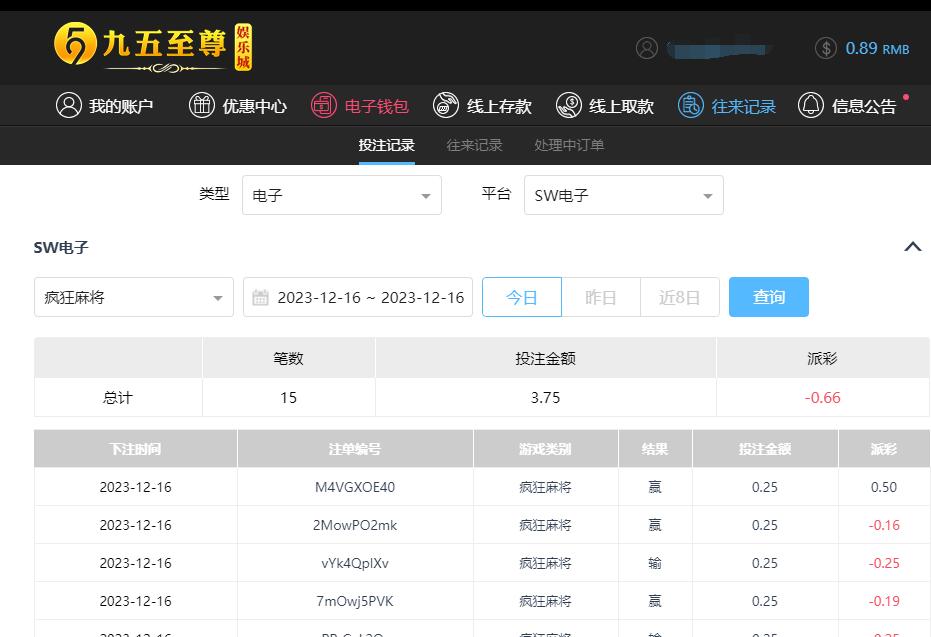Click the 0.89 RMB balance
This screenshot has height=637, width=931.
point(877,49)
